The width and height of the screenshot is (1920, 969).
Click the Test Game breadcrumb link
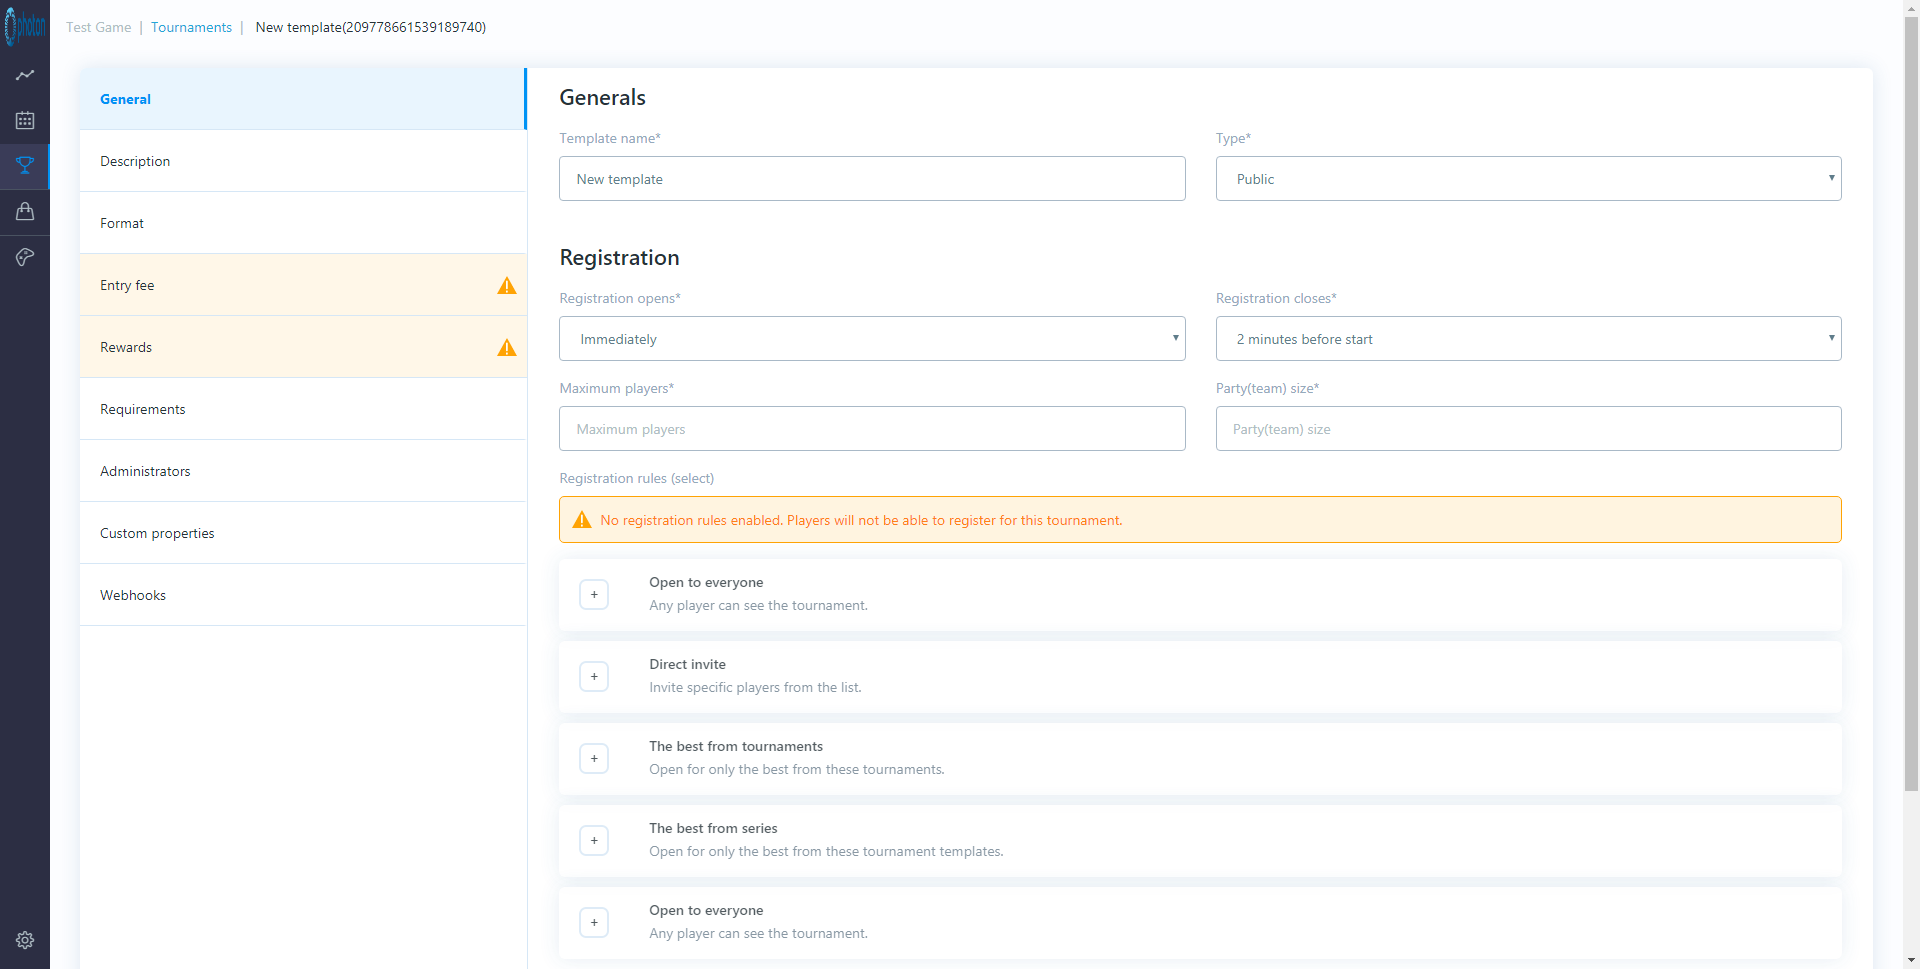pyautogui.click(x=98, y=28)
